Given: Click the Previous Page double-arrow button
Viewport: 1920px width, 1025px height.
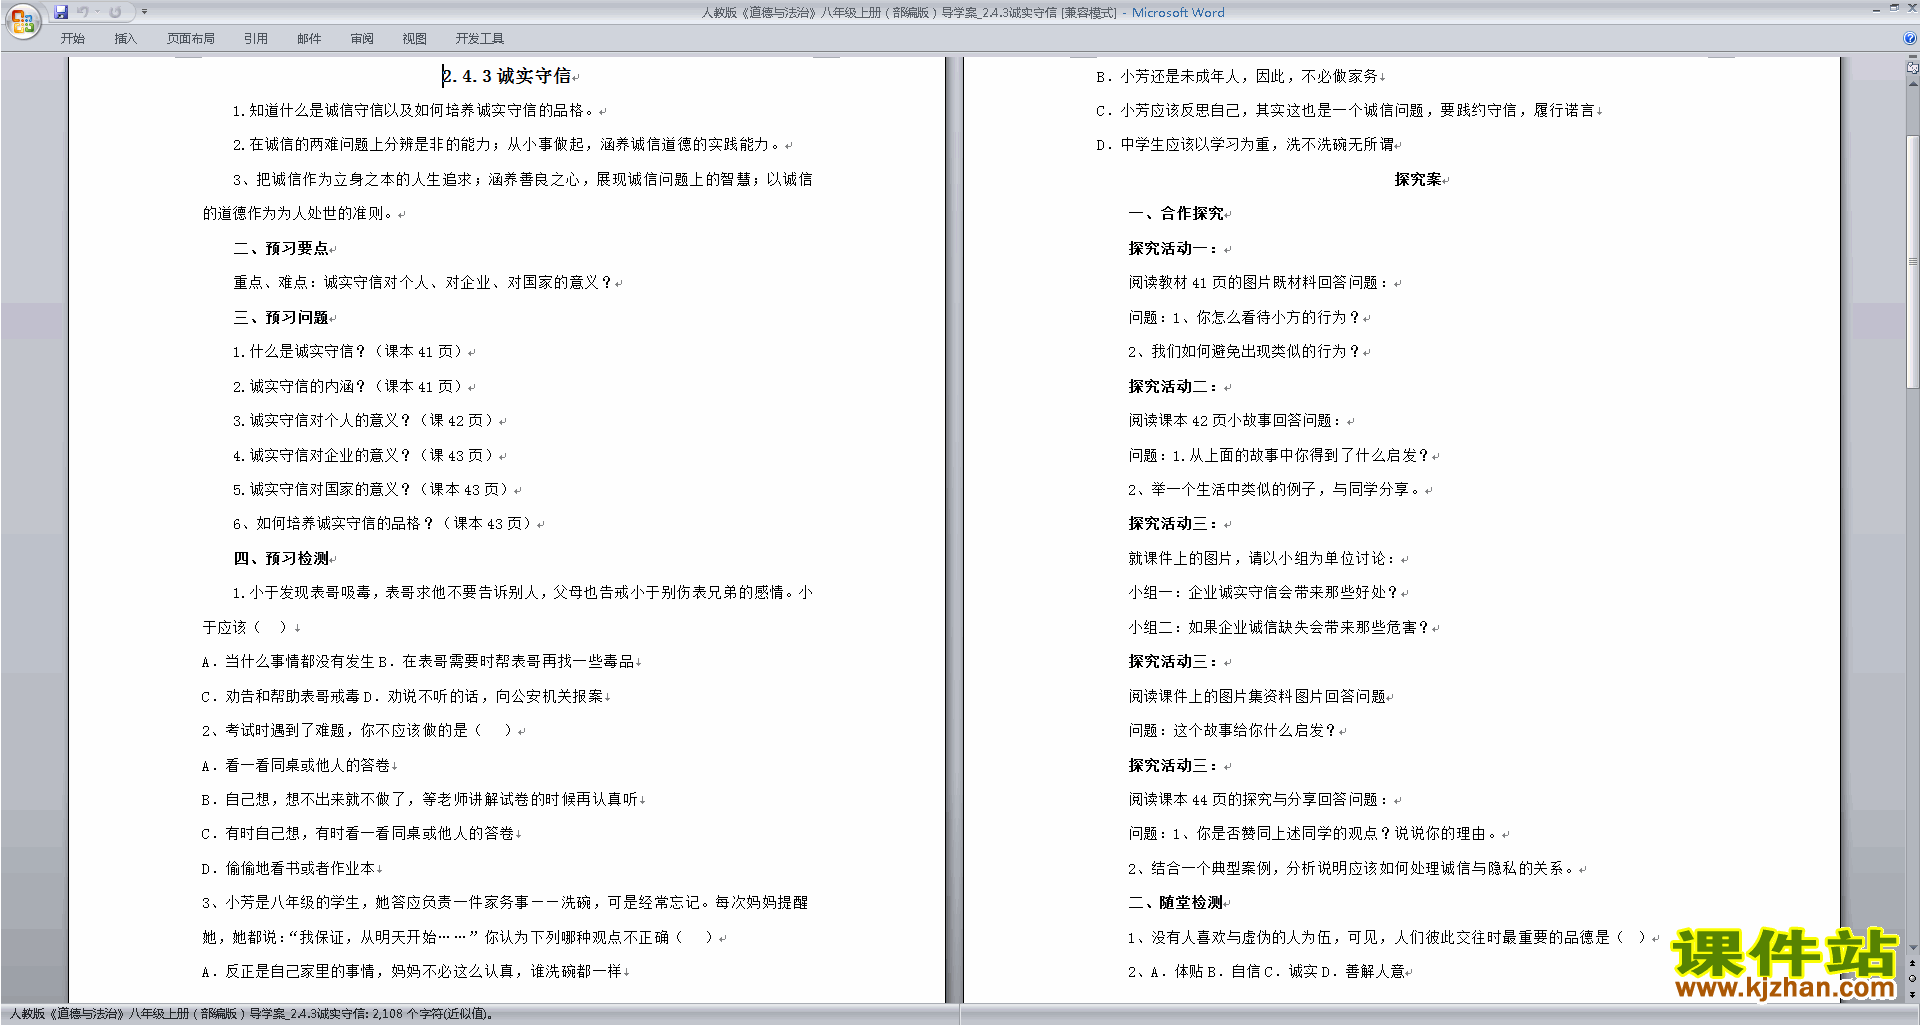Looking at the screenshot, I should pos(1913,964).
